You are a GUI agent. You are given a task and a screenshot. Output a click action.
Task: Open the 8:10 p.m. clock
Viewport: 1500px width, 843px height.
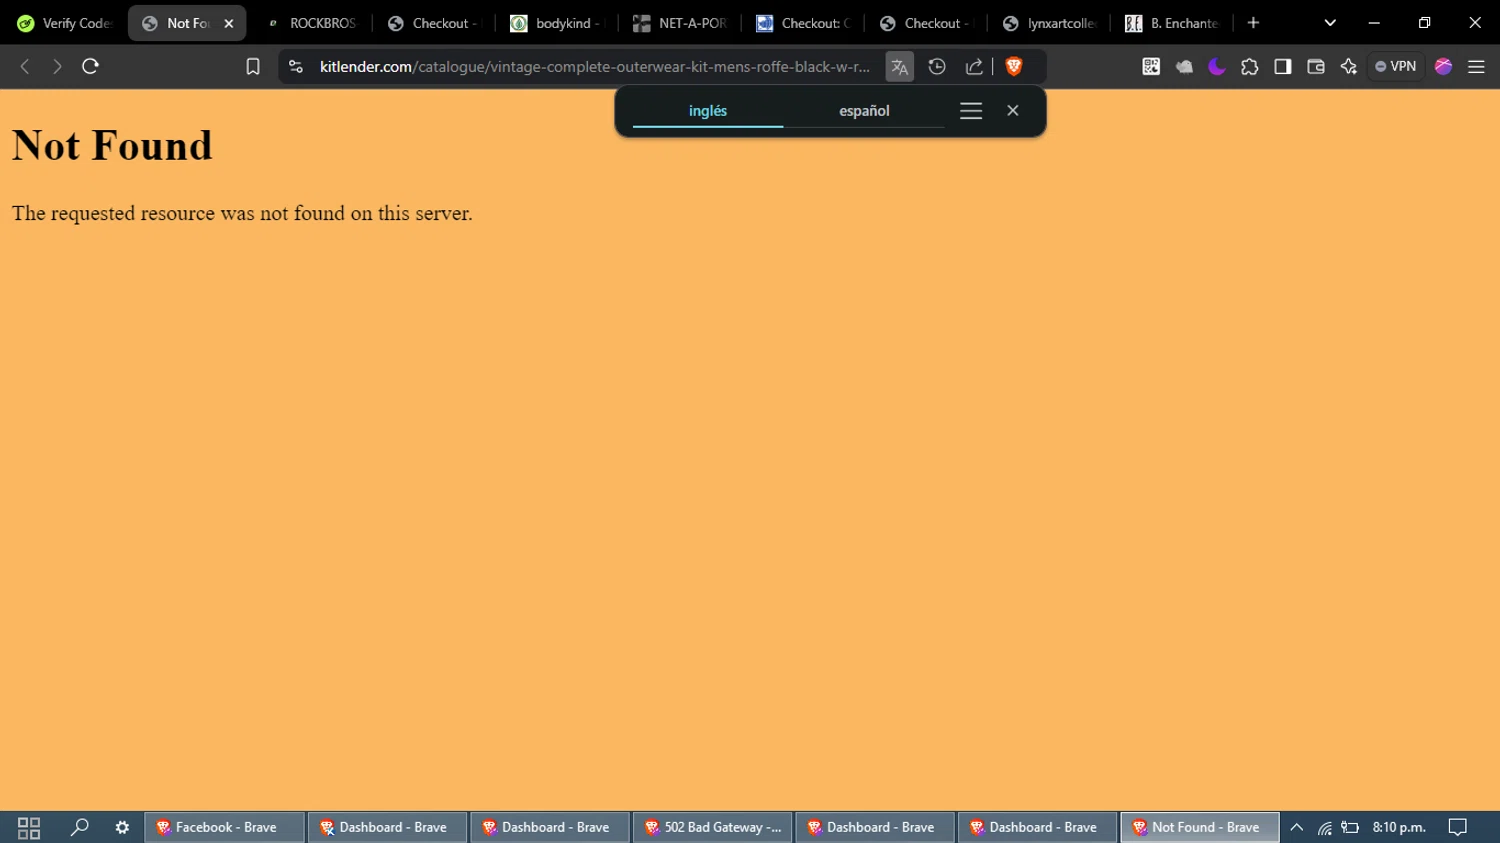pos(1399,827)
